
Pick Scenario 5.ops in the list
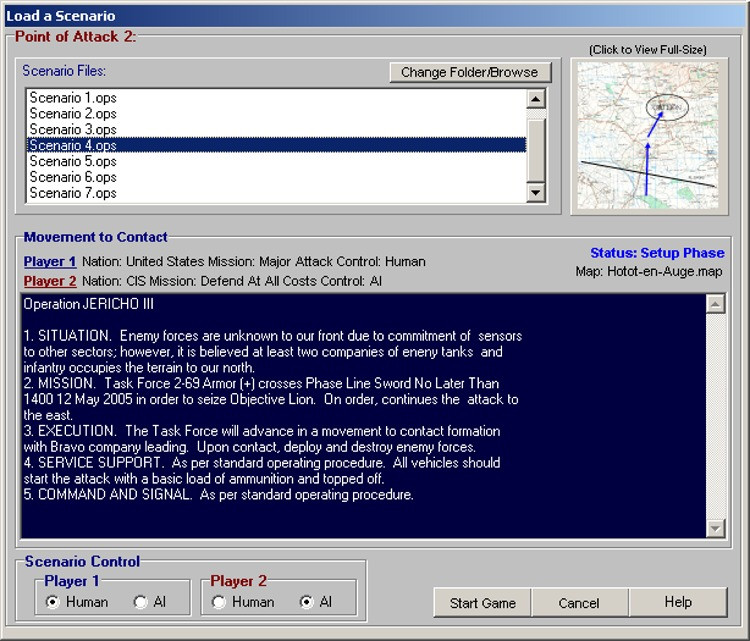[73, 161]
